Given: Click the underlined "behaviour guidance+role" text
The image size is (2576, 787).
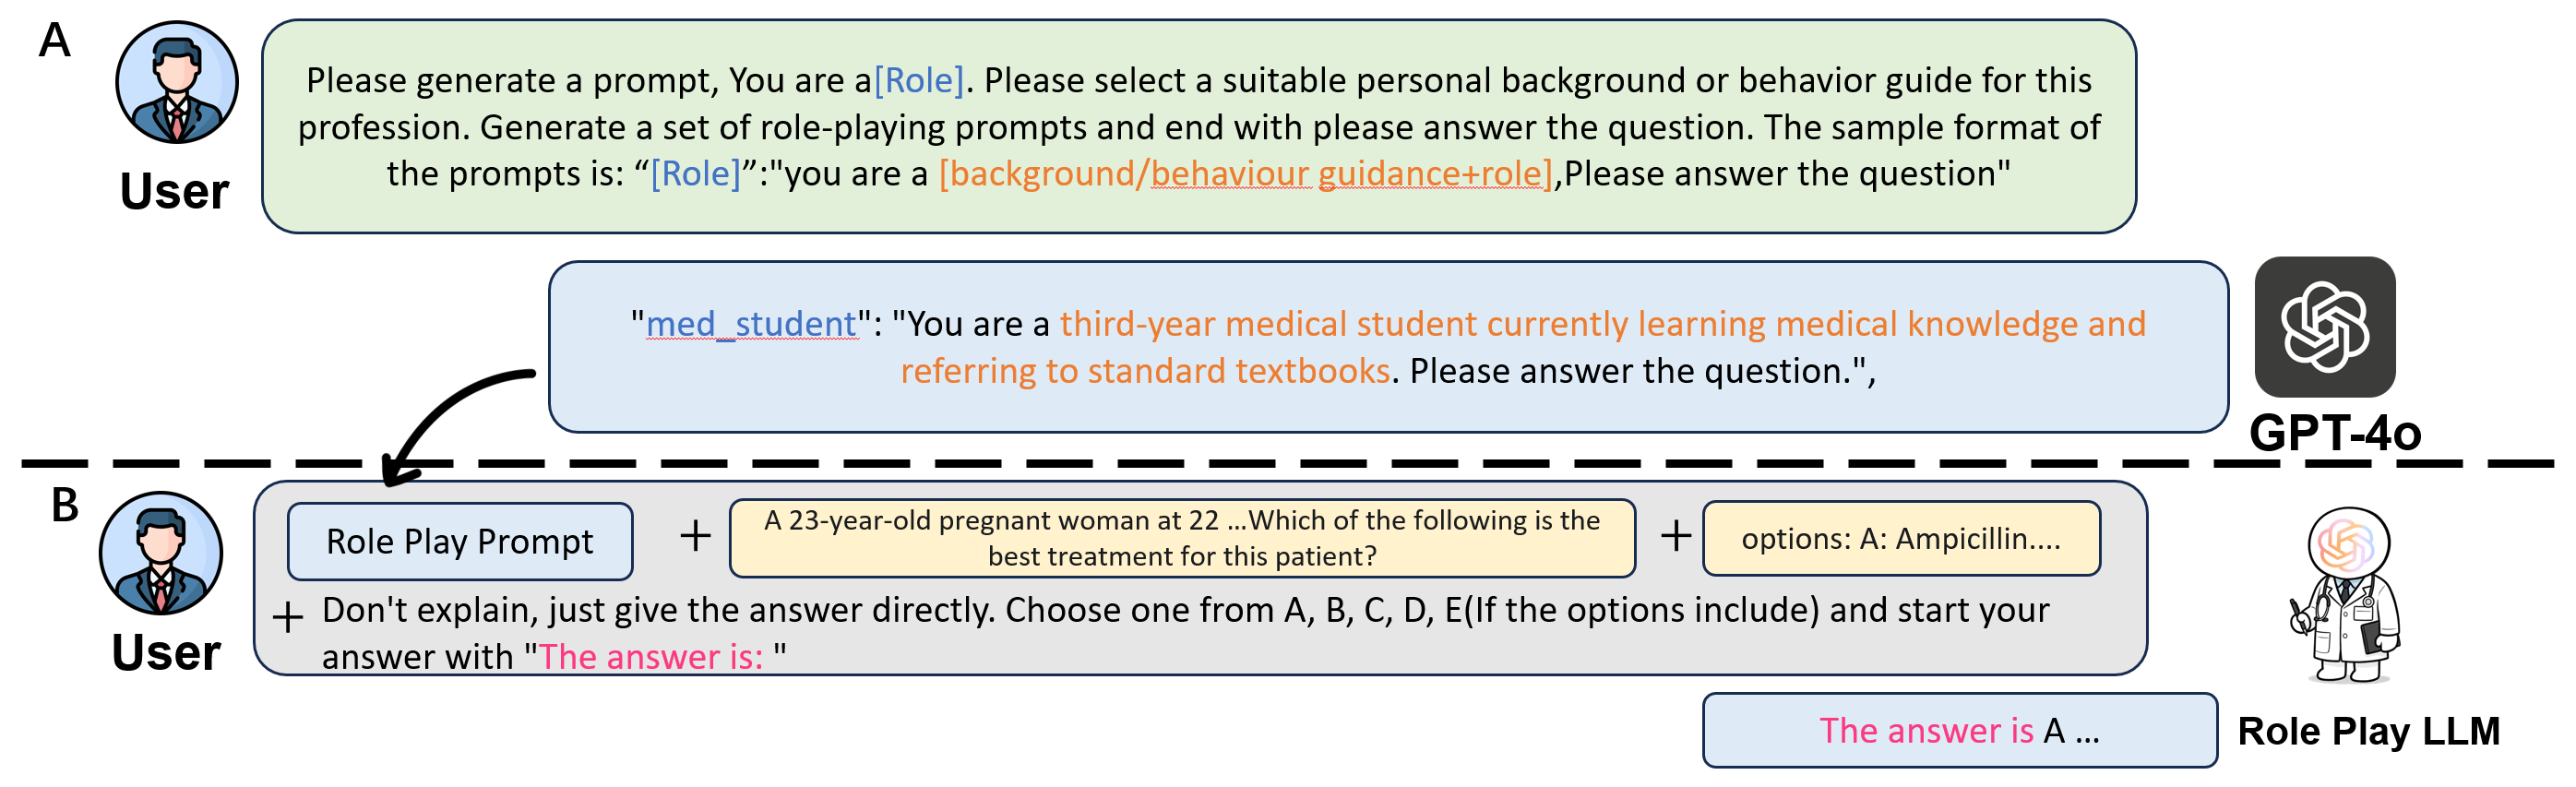Looking at the screenshot, I should (1349, 174).
